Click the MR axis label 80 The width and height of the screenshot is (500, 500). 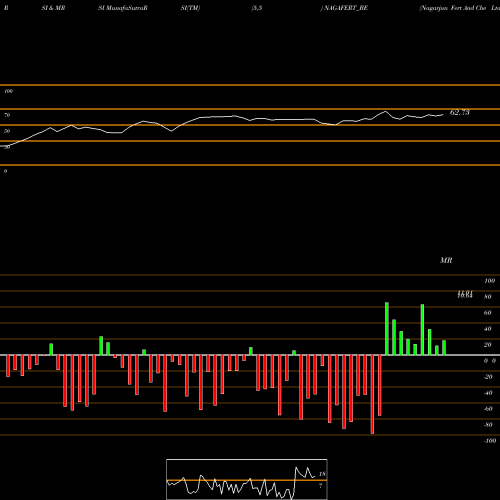488,297
